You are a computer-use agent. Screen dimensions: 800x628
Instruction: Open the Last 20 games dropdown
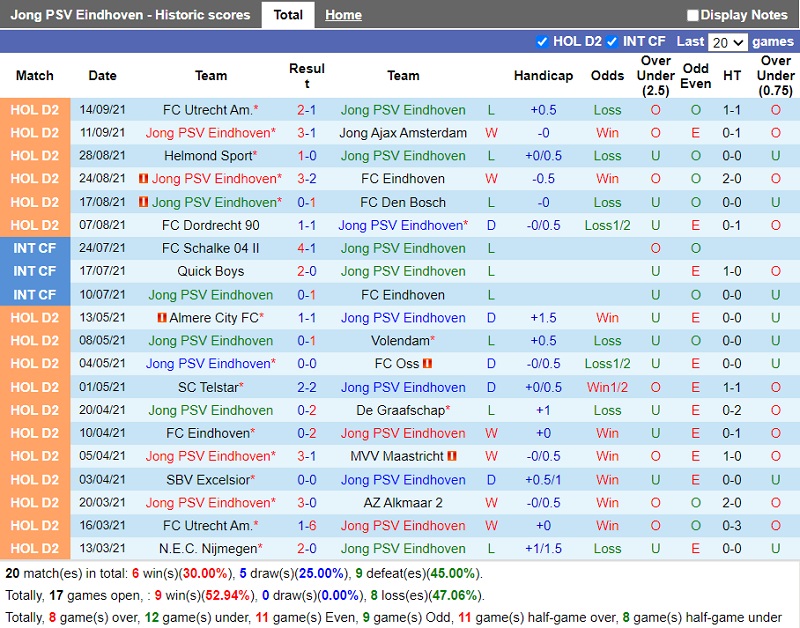(x=728, y=42)
